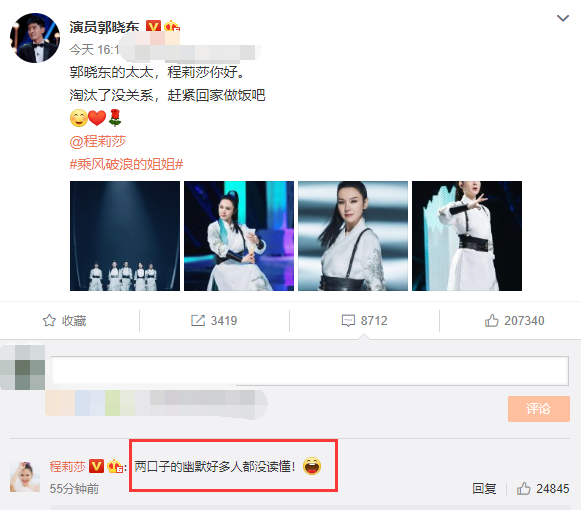Click into the comment text box
This screenshot has height=510, width=581.
[310, 371]
